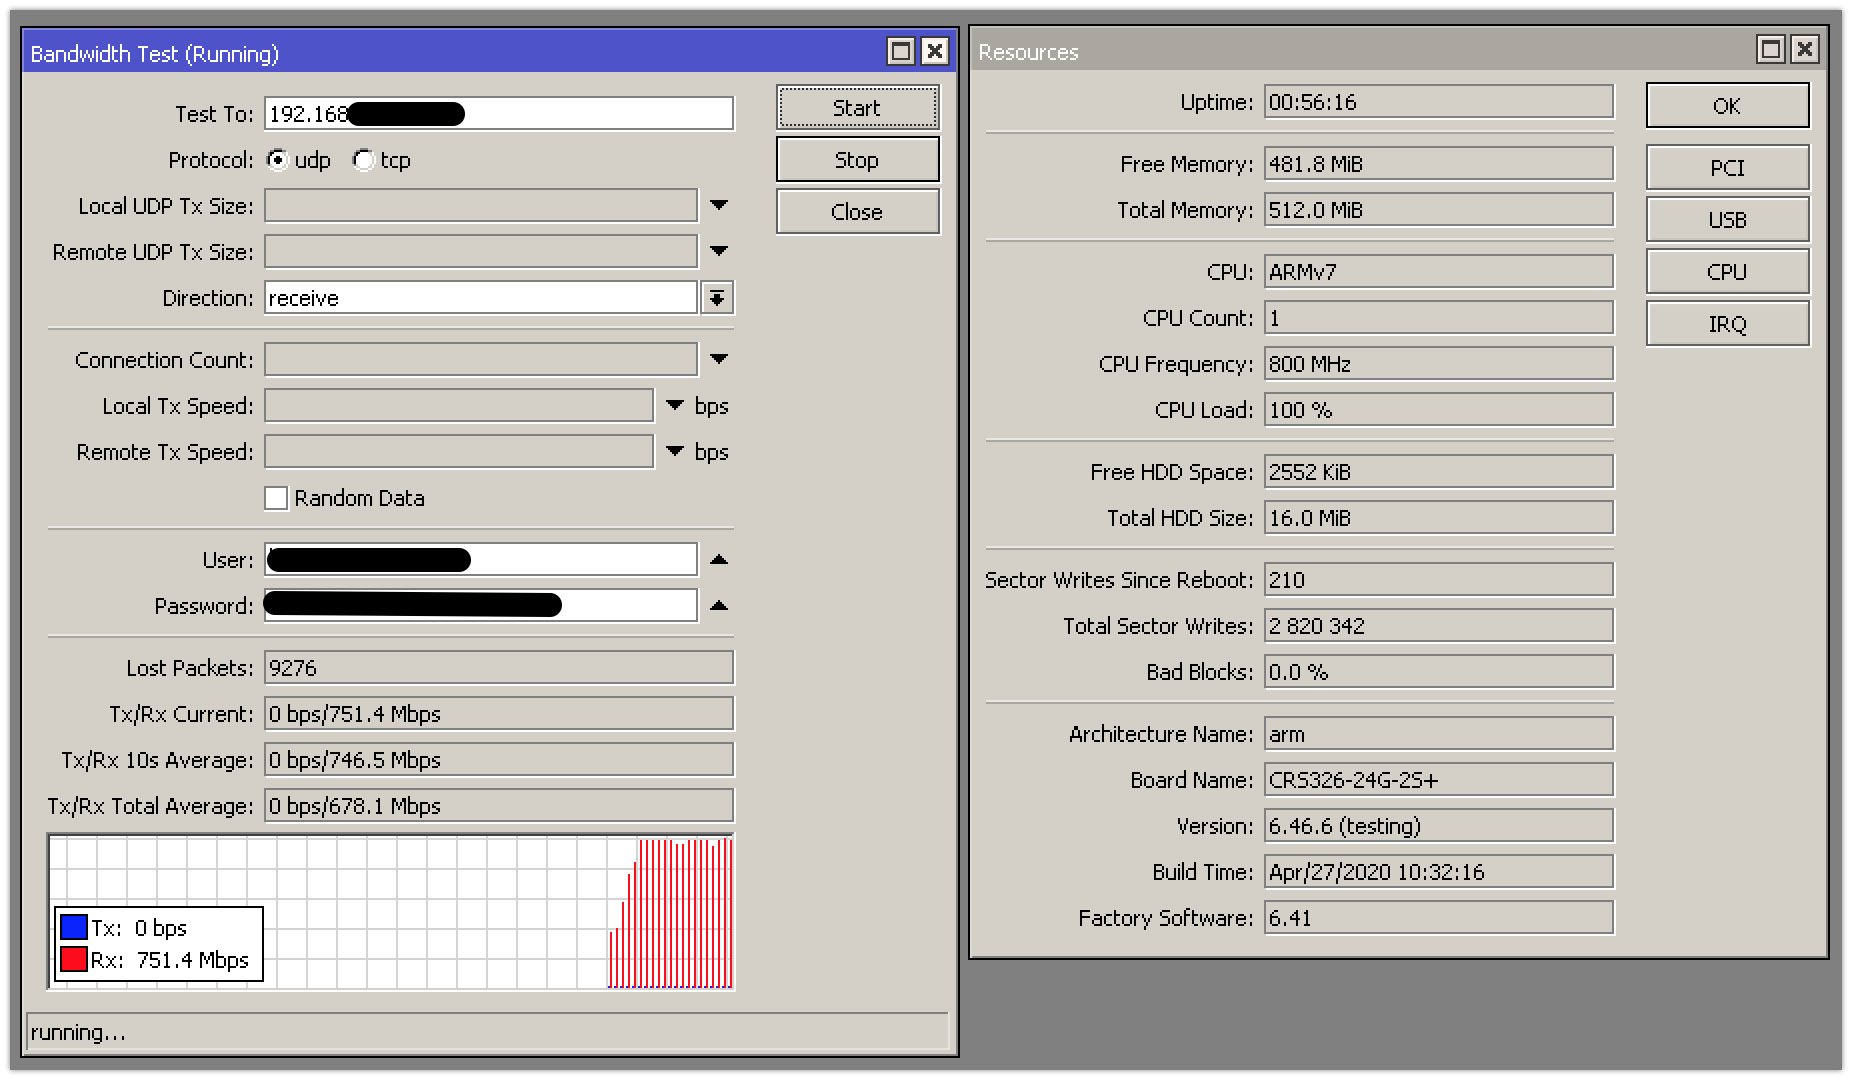This screenshot has width=1852, height=1080.
Task: Maximize the Resources window
Action: coord(1771,49)
